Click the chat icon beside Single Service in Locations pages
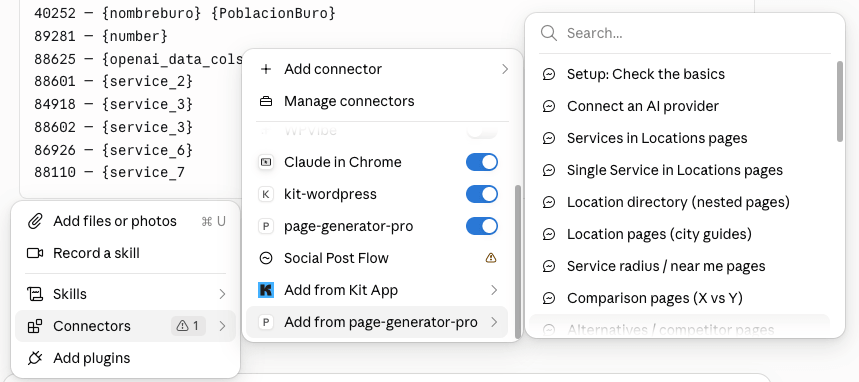This screenshot has height=382, width=859. point(549,170)
